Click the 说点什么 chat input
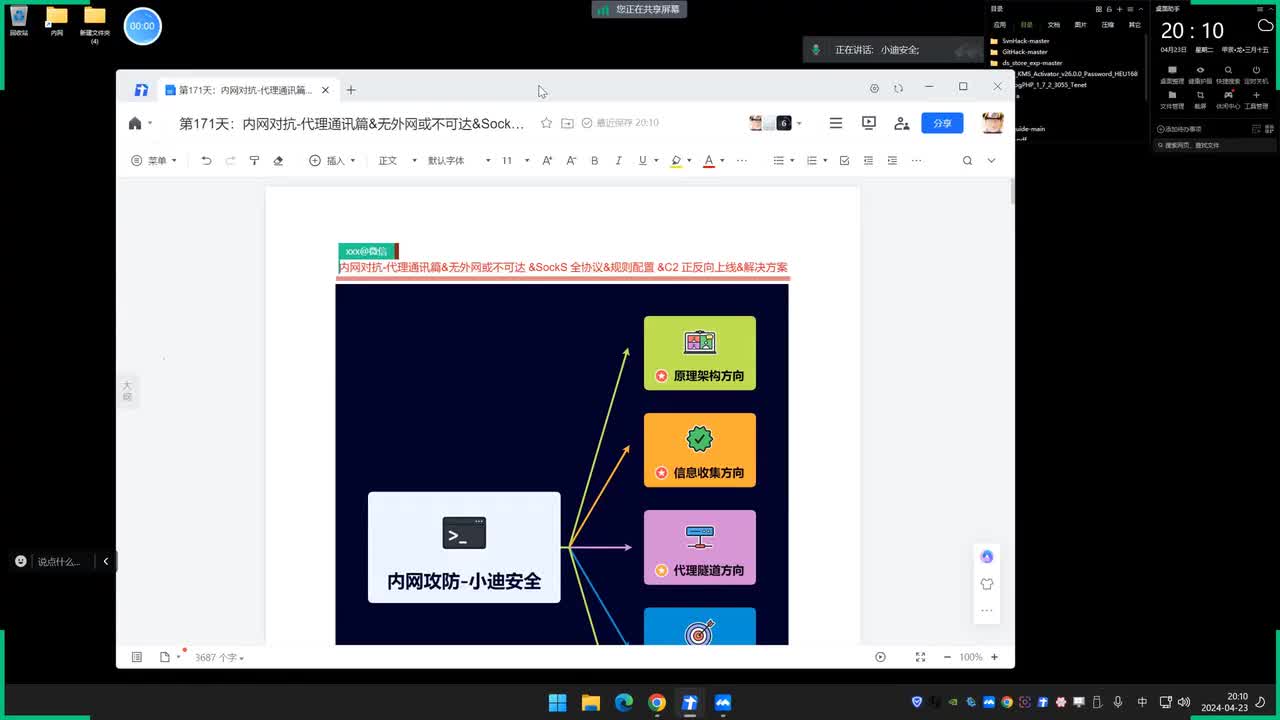Image resolution: width=1280 pixels, height=720 pixels. (58, 562)
